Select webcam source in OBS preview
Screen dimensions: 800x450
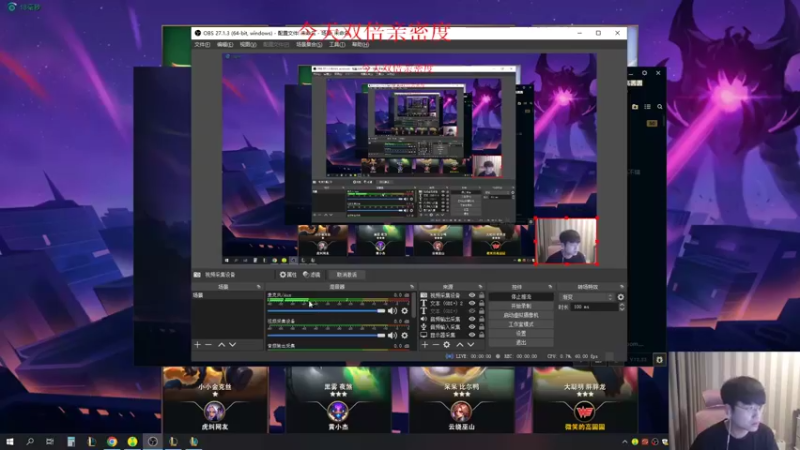point(566,241)
